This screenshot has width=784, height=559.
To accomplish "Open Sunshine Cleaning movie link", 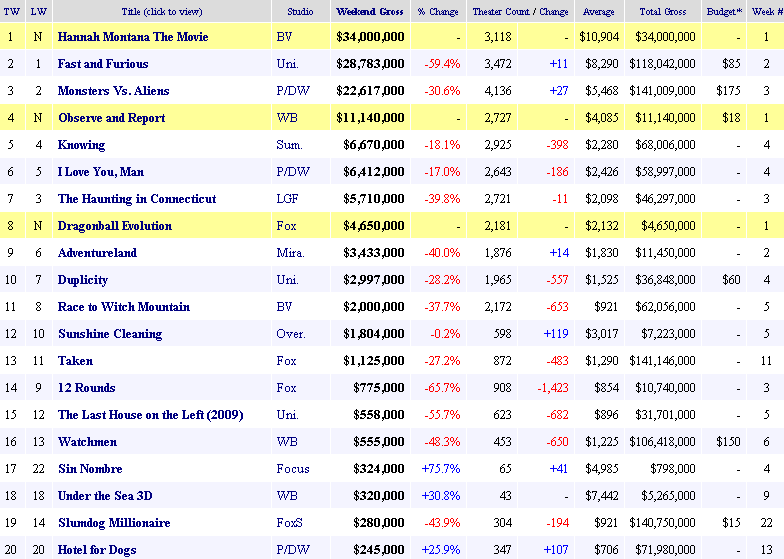I will [109, 334].
